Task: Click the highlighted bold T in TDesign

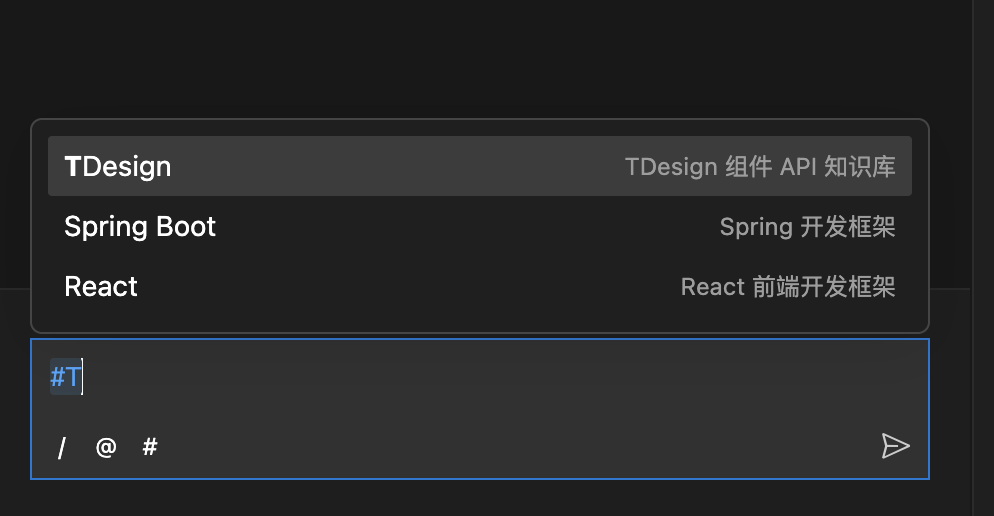Action: click(72, 167)
